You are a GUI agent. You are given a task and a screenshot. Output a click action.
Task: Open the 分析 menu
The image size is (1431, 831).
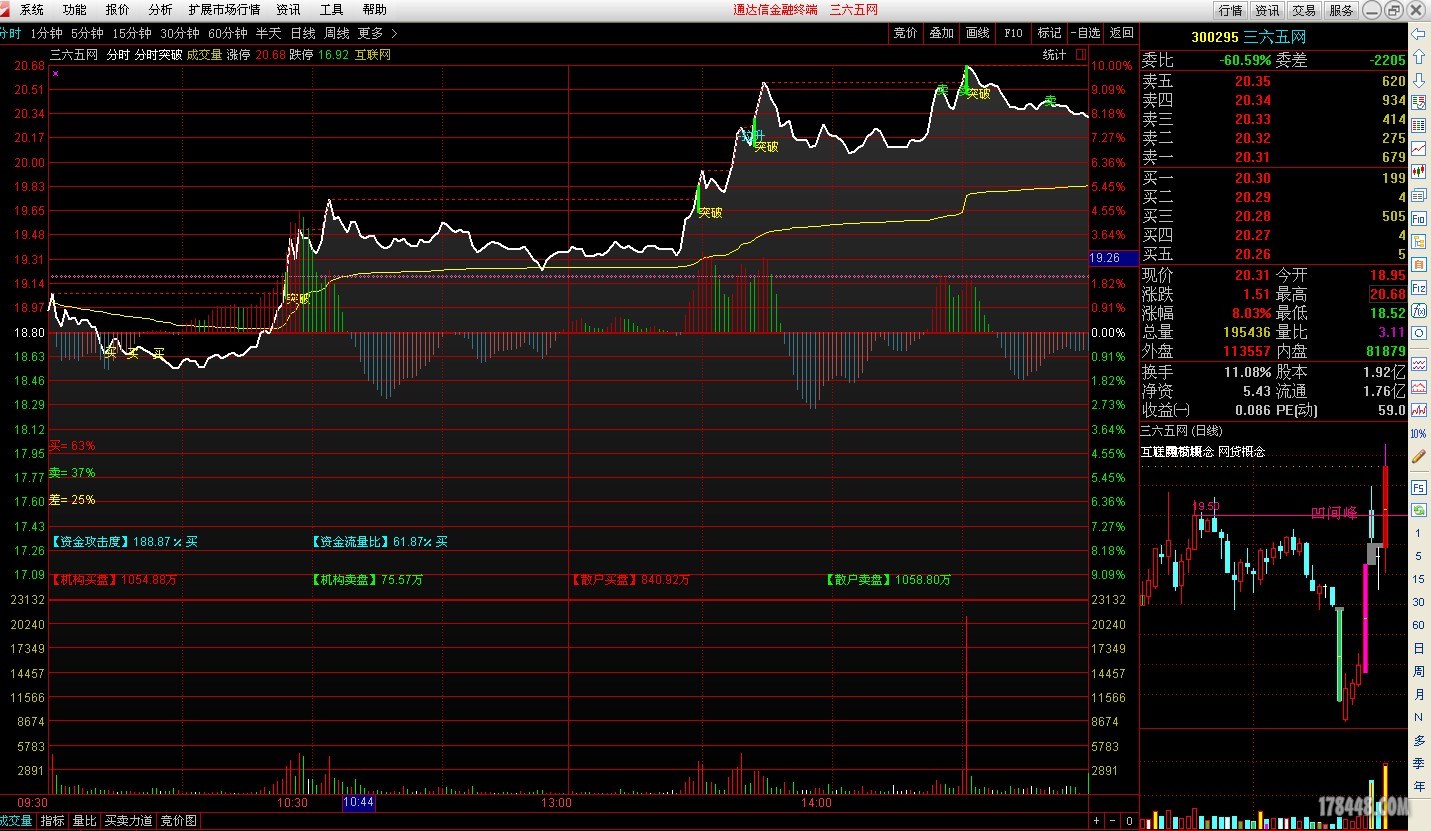click(160, 9)
